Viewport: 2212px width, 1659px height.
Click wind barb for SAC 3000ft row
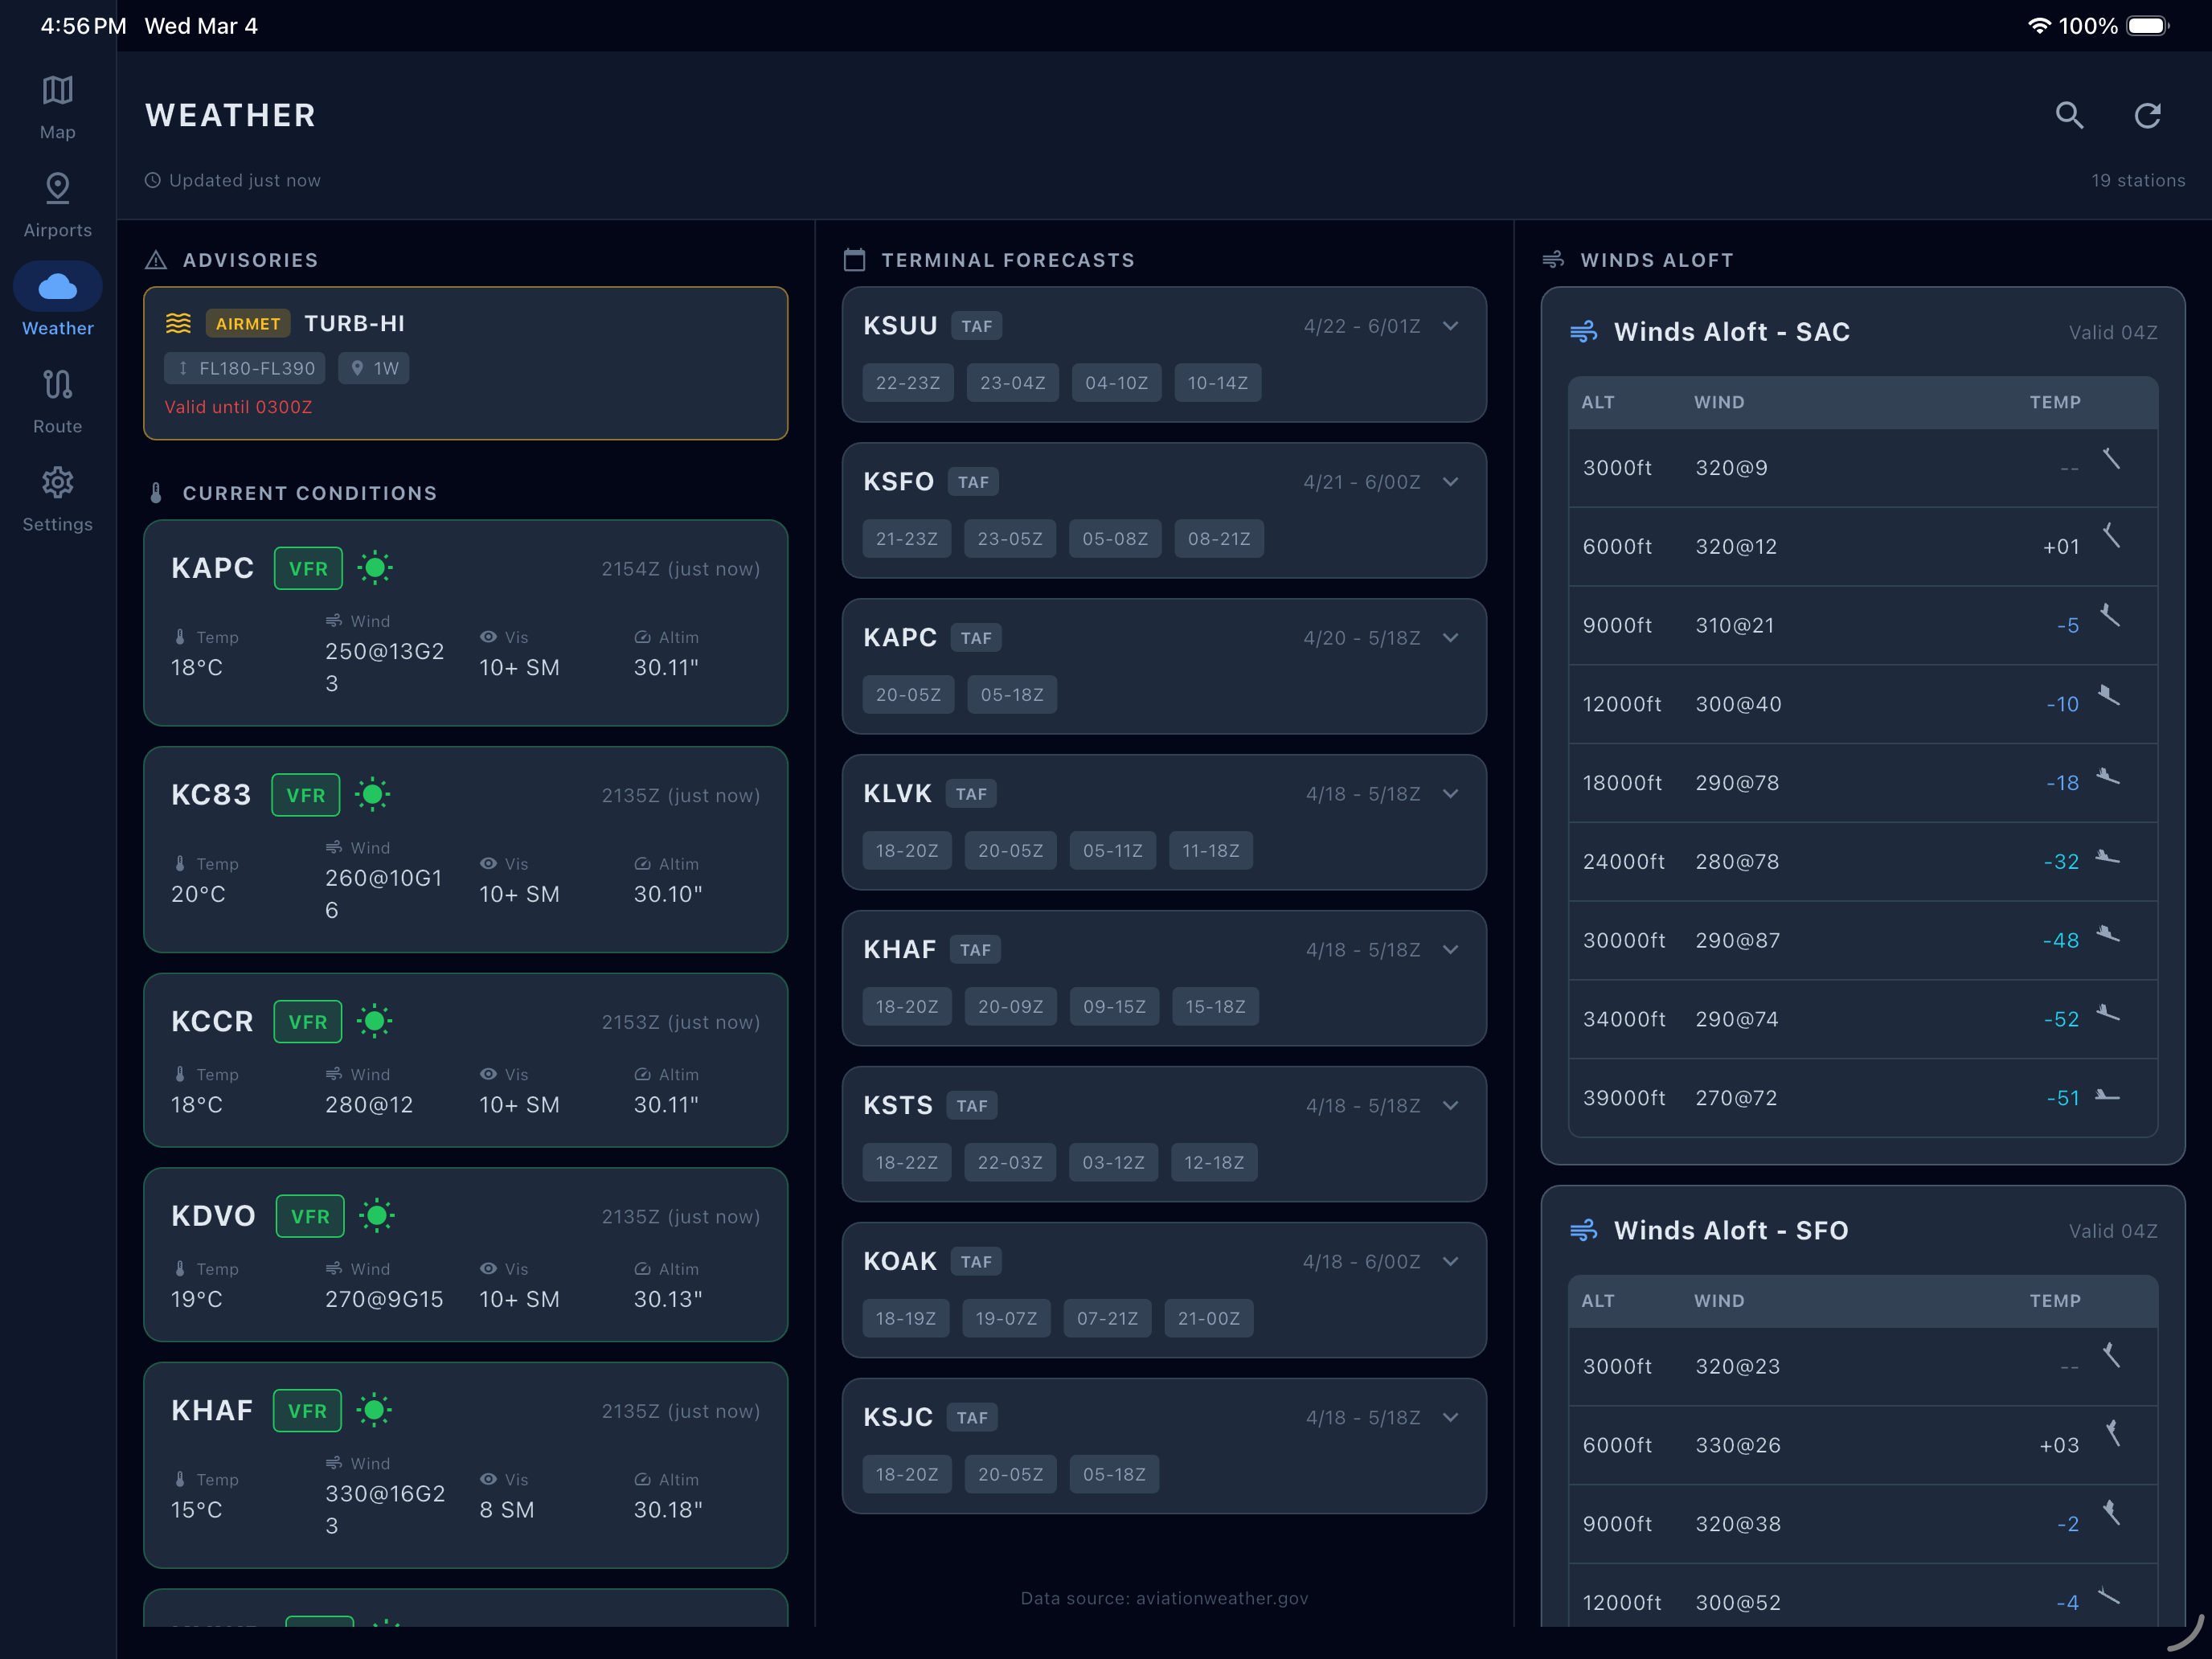[2110, 460]
